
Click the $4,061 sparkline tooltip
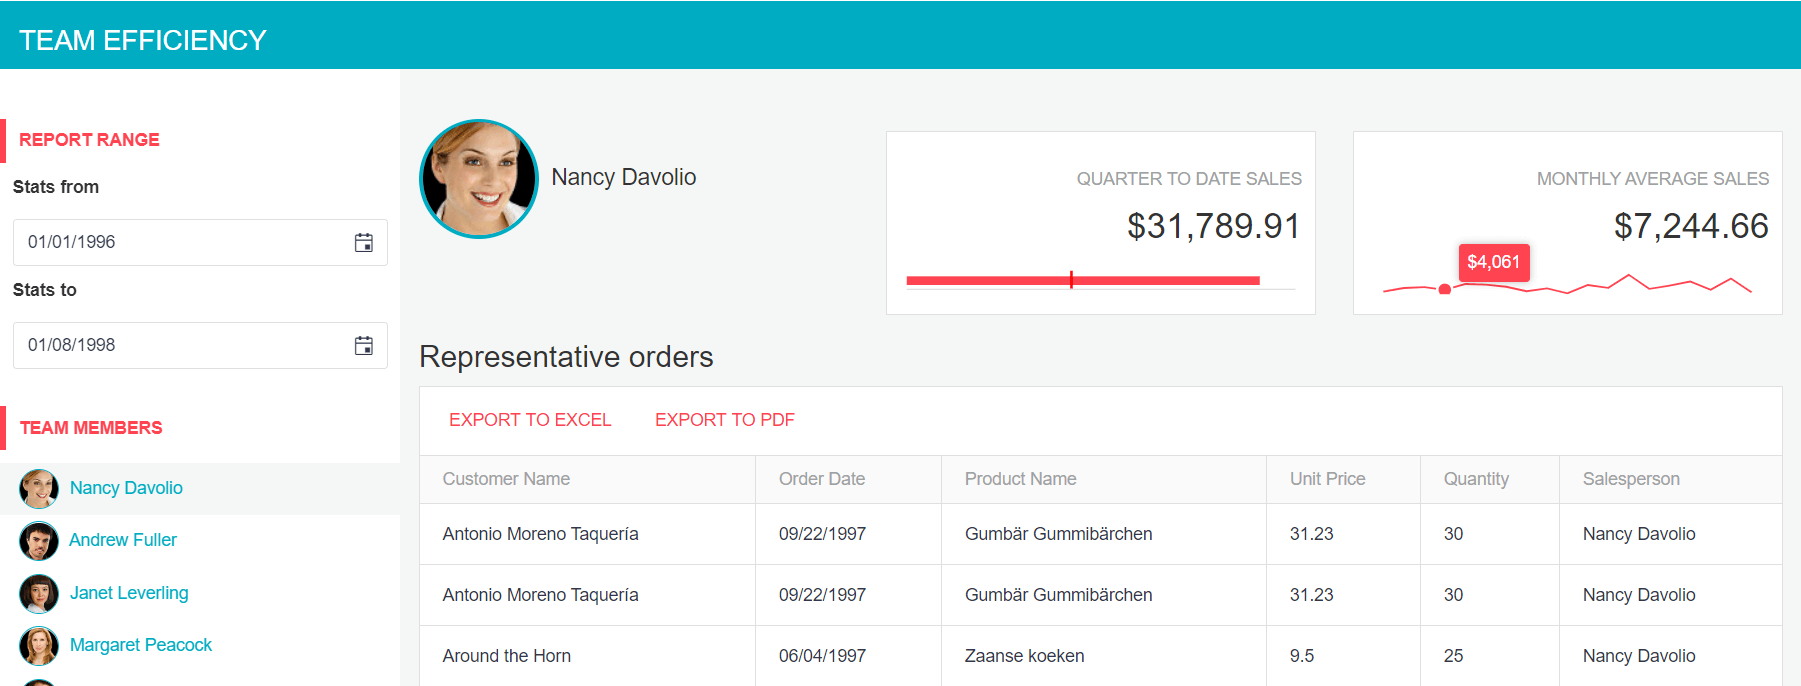tap(1494, 262)
